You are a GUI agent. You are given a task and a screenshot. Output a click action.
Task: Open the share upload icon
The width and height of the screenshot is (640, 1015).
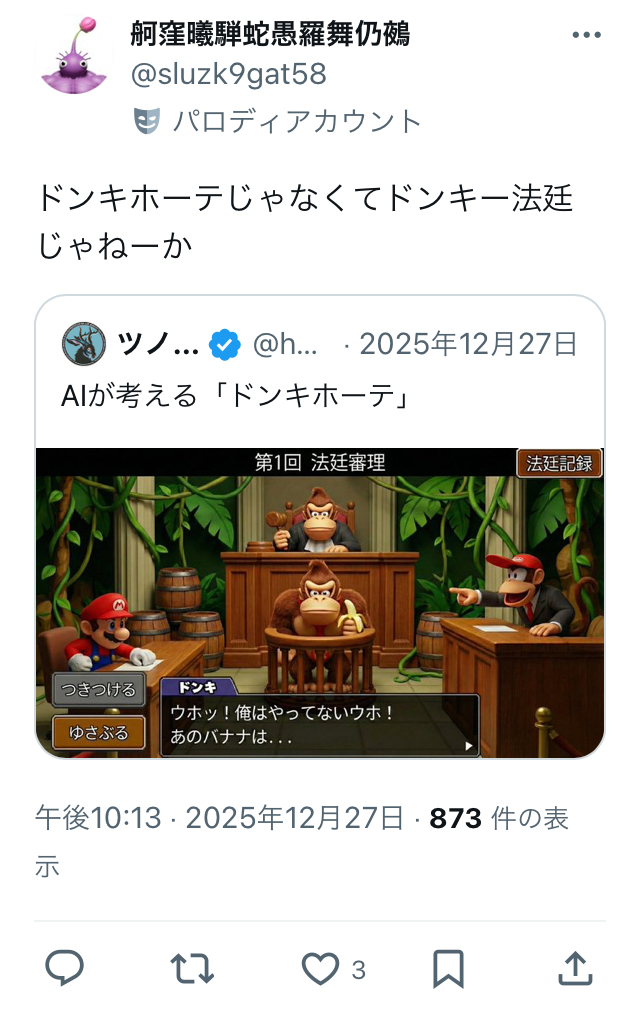coord(575,968)
